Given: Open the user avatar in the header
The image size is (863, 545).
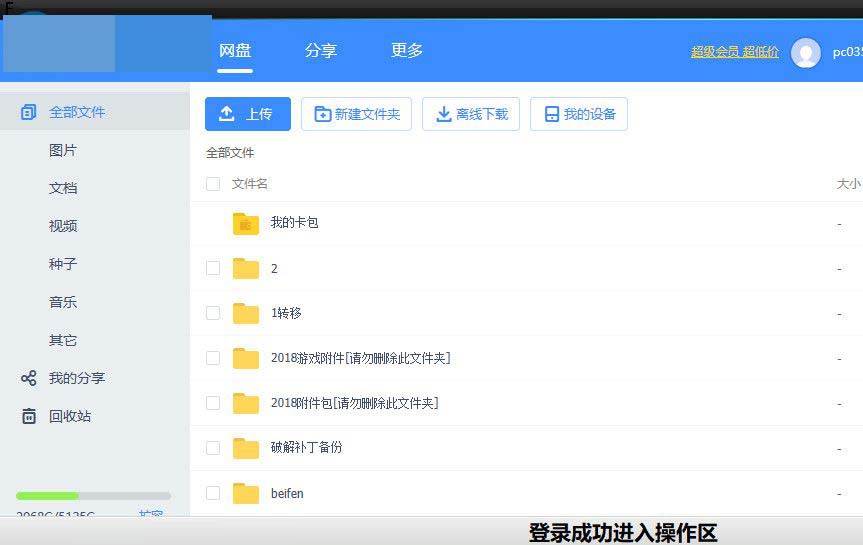Looking at the screenshot, I should (x=806, y=53).
